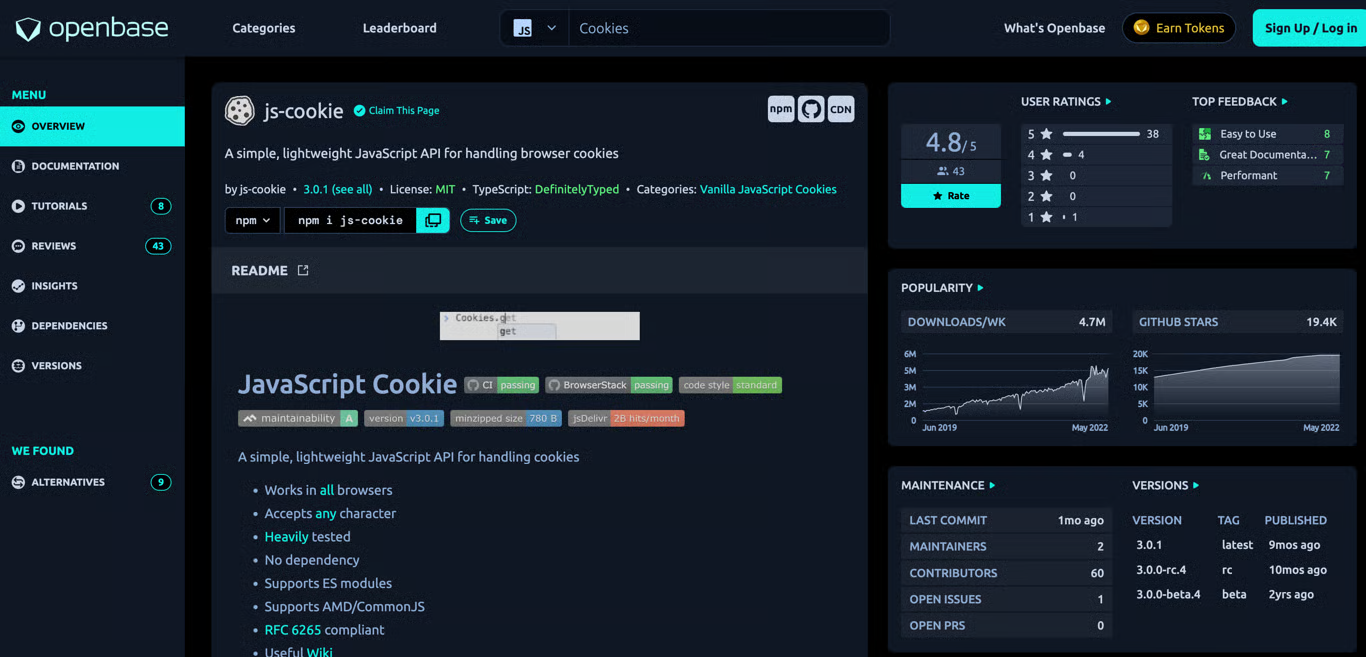Click the CI passing badge
The width and height of the screenshot is (1366, 657).
click(x=502, y=385)
